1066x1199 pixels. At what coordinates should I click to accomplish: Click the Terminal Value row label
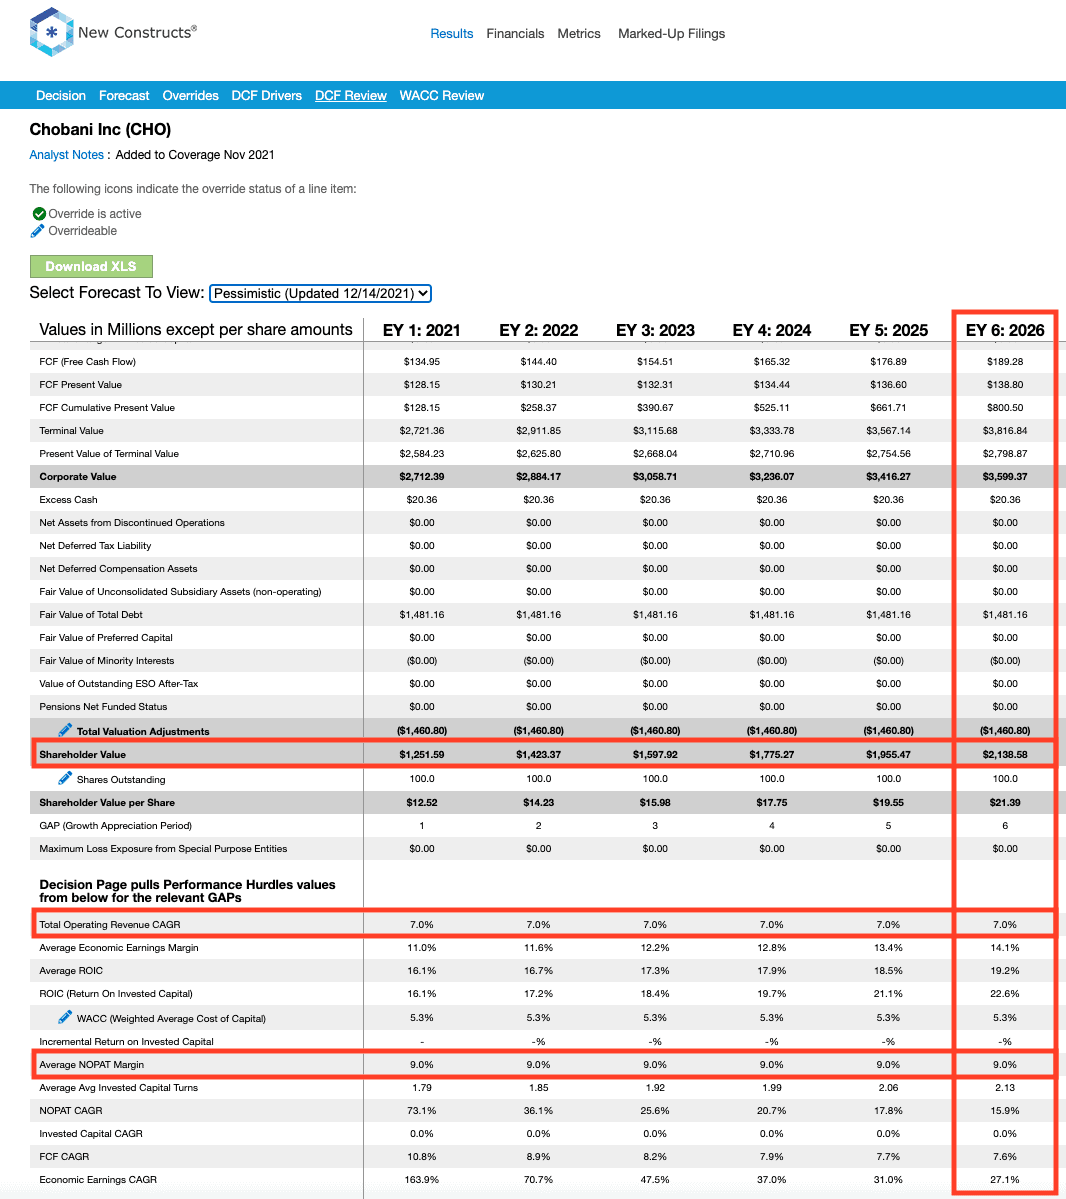click(71, 431)
